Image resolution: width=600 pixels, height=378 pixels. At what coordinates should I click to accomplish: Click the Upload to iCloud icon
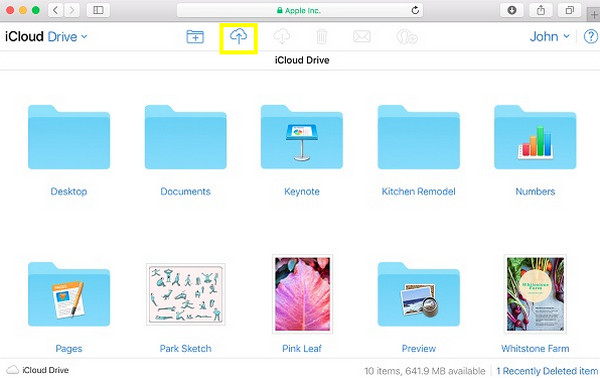pyautogui.click(x=238, y=36)
